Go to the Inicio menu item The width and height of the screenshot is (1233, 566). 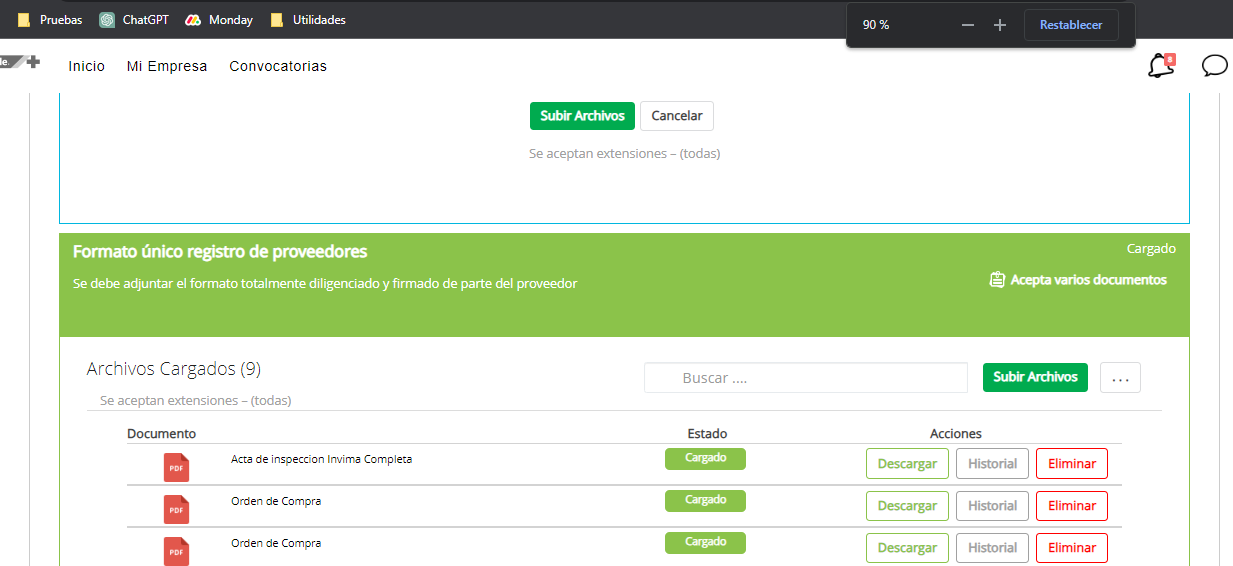[x=86, y=66]
